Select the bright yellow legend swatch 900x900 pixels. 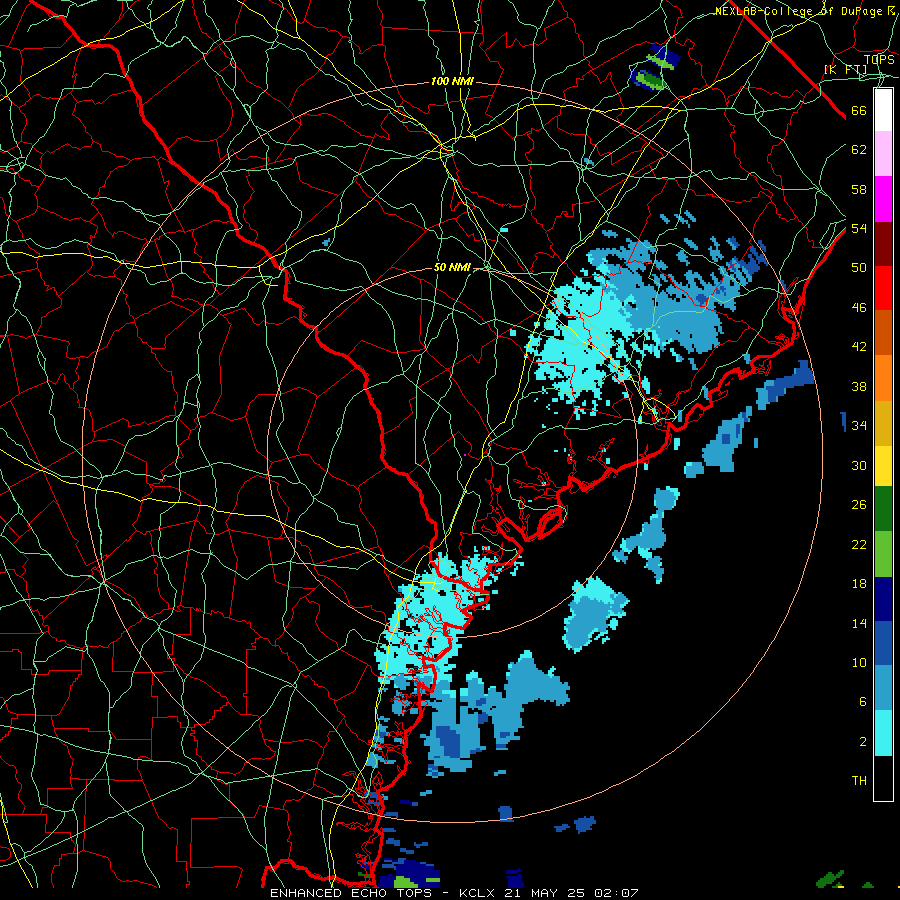pyautogui.click(x=883, y=465)
